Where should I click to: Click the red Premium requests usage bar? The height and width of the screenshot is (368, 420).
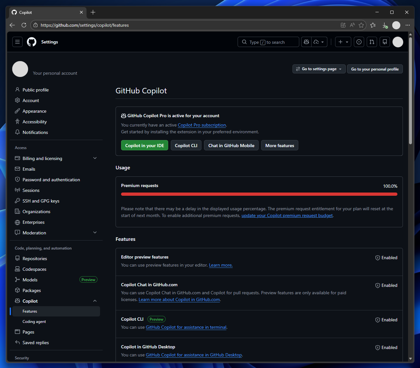259,194
